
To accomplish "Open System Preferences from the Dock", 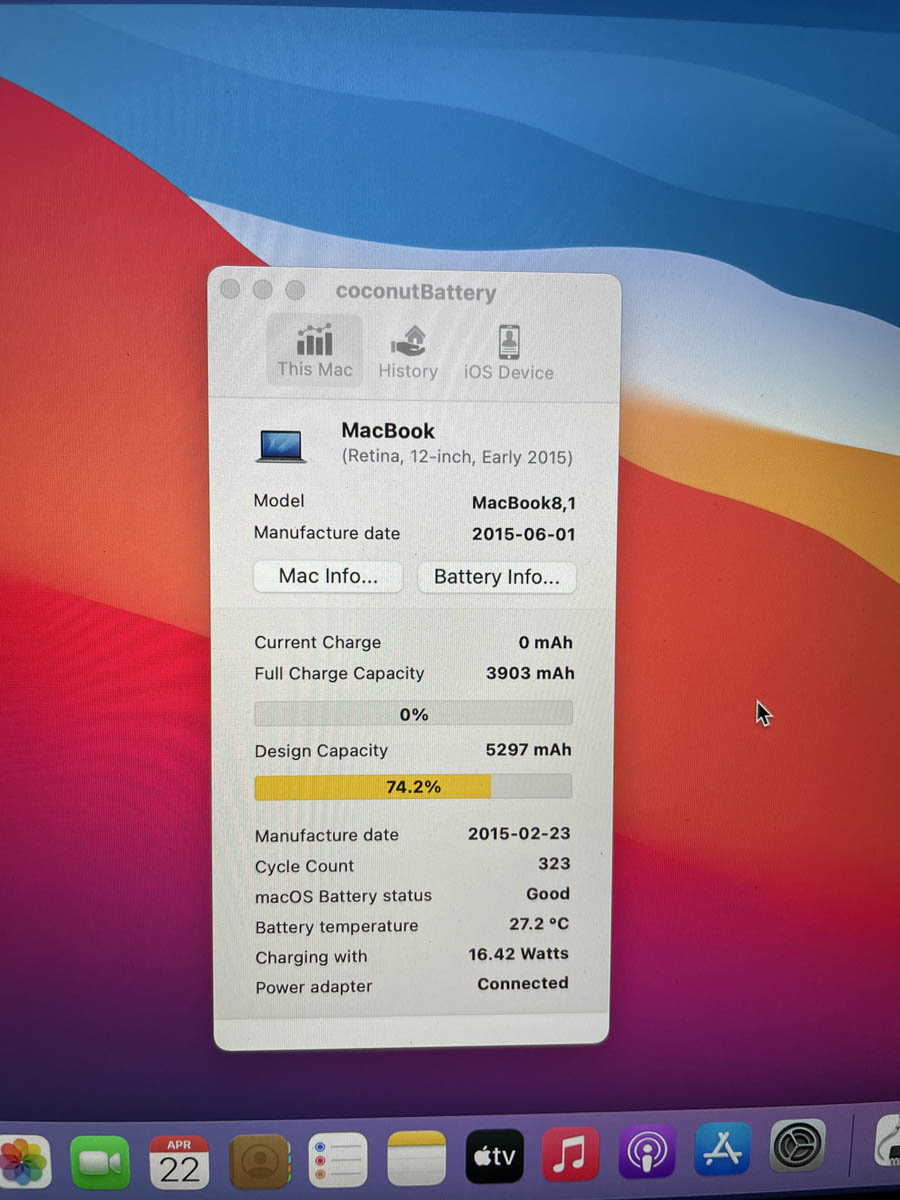I will coord(798,1147).
